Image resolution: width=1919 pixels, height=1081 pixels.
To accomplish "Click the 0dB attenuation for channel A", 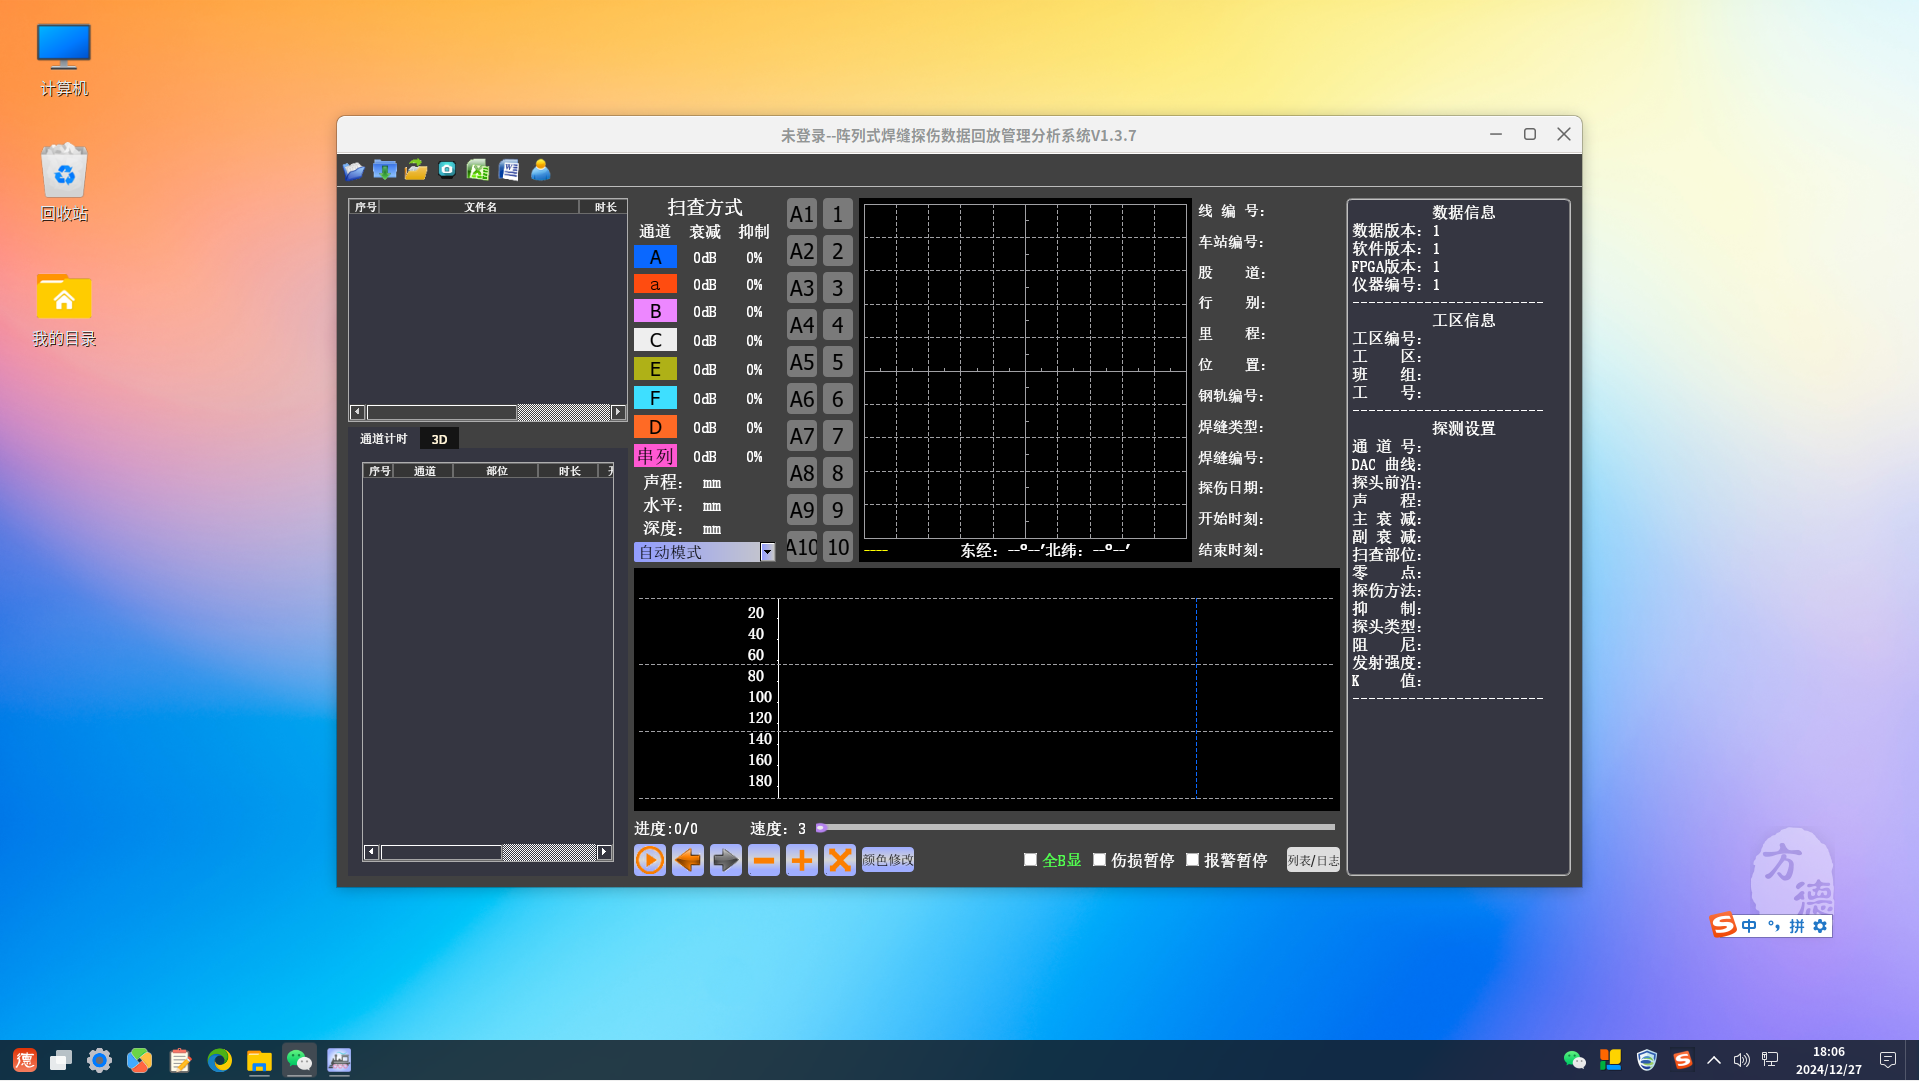I will click(705, 258).
